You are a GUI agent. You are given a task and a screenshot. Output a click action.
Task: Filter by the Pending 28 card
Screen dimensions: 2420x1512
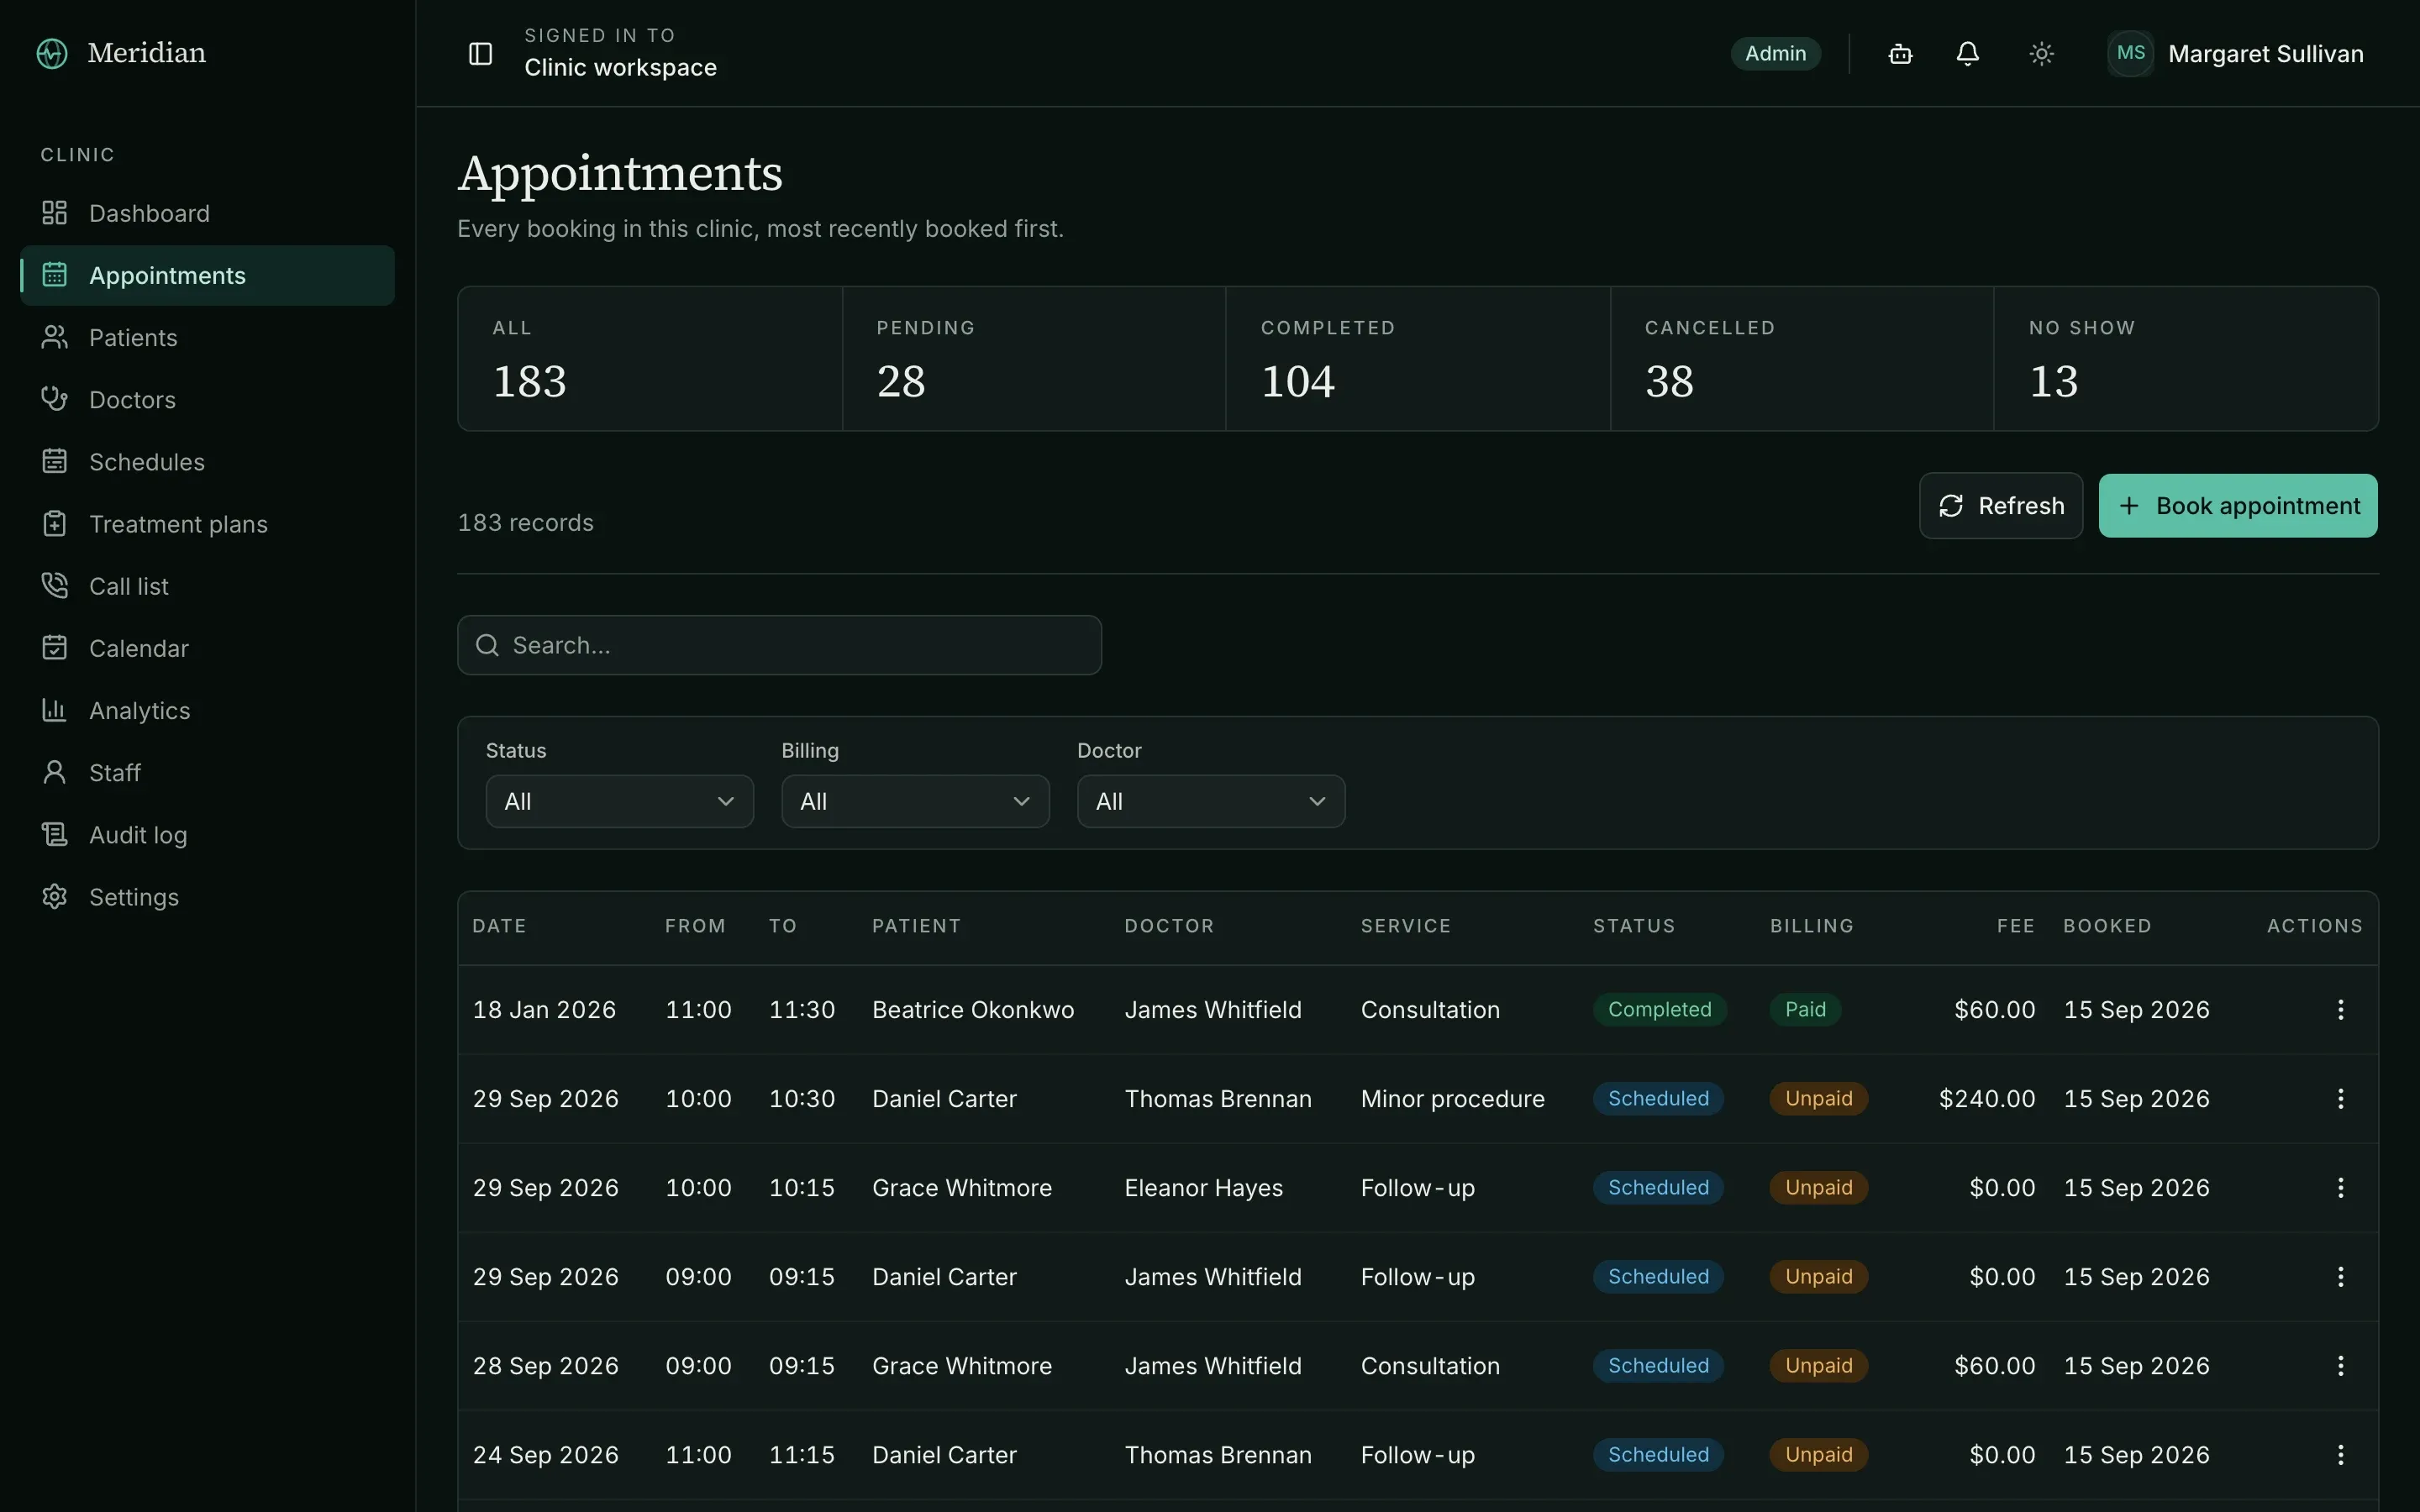1034,359
